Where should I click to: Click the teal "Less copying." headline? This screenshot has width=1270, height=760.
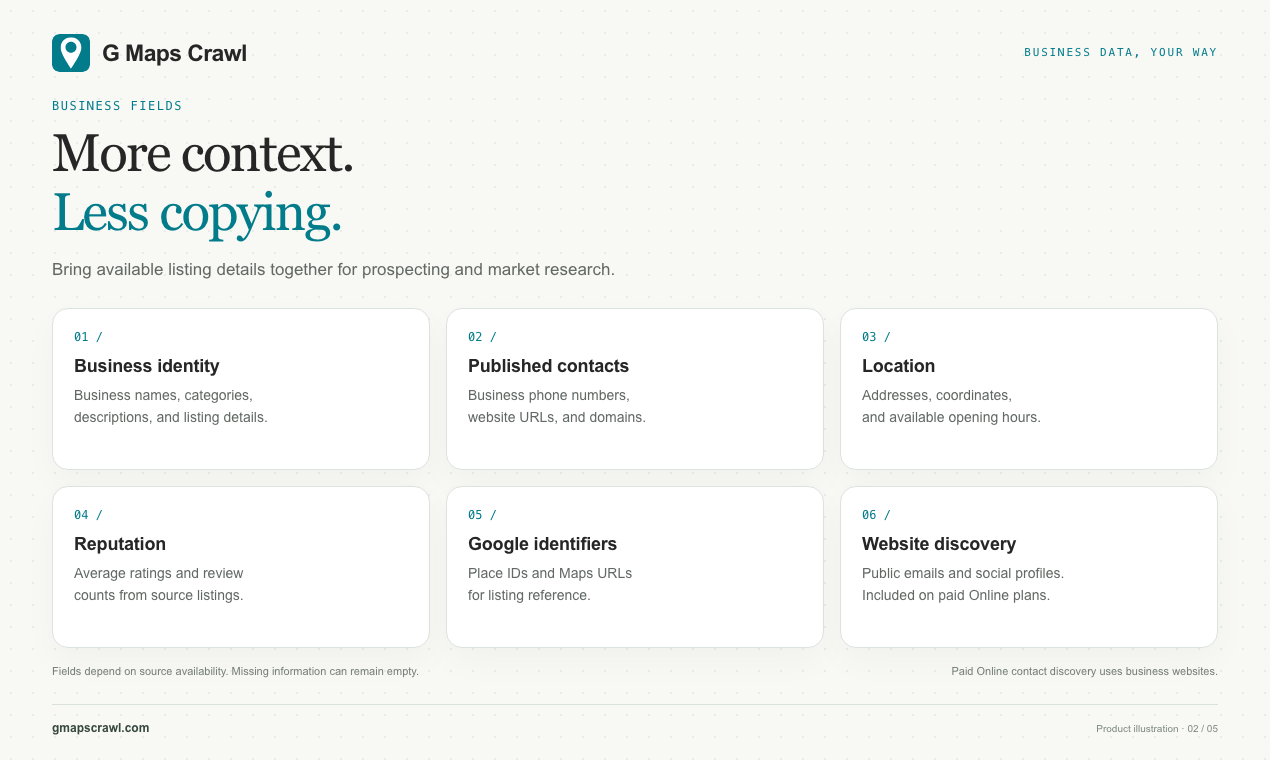197,213
